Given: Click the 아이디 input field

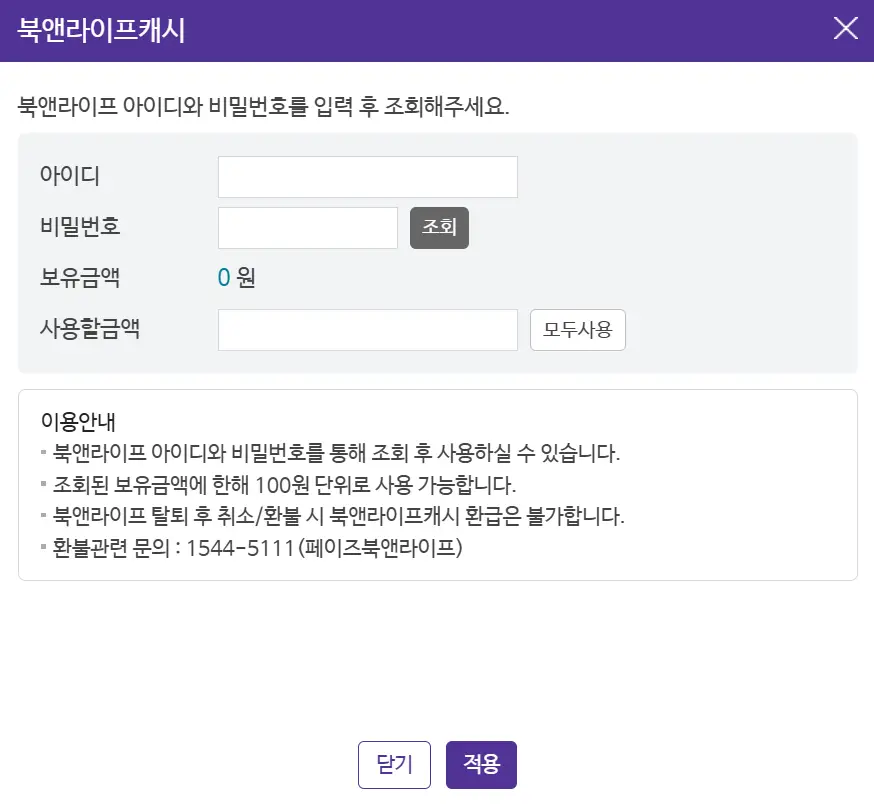Looking at the screenshot, I should [x=368, y=177].
